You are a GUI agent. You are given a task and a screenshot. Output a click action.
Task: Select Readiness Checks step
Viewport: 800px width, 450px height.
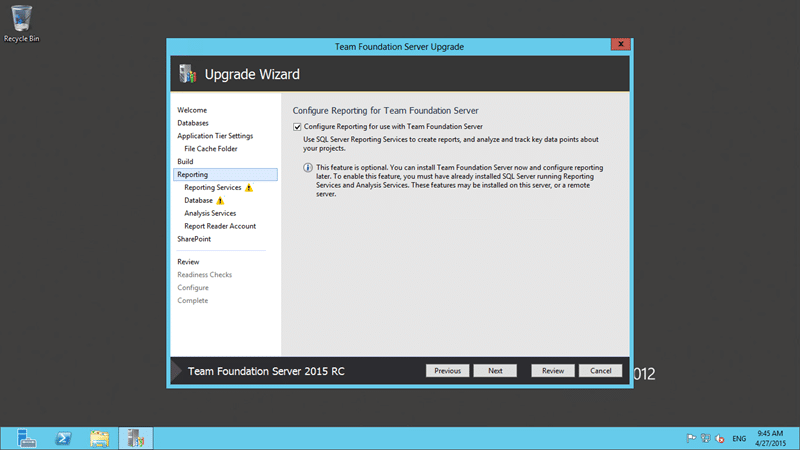click(x=205, y=274)
